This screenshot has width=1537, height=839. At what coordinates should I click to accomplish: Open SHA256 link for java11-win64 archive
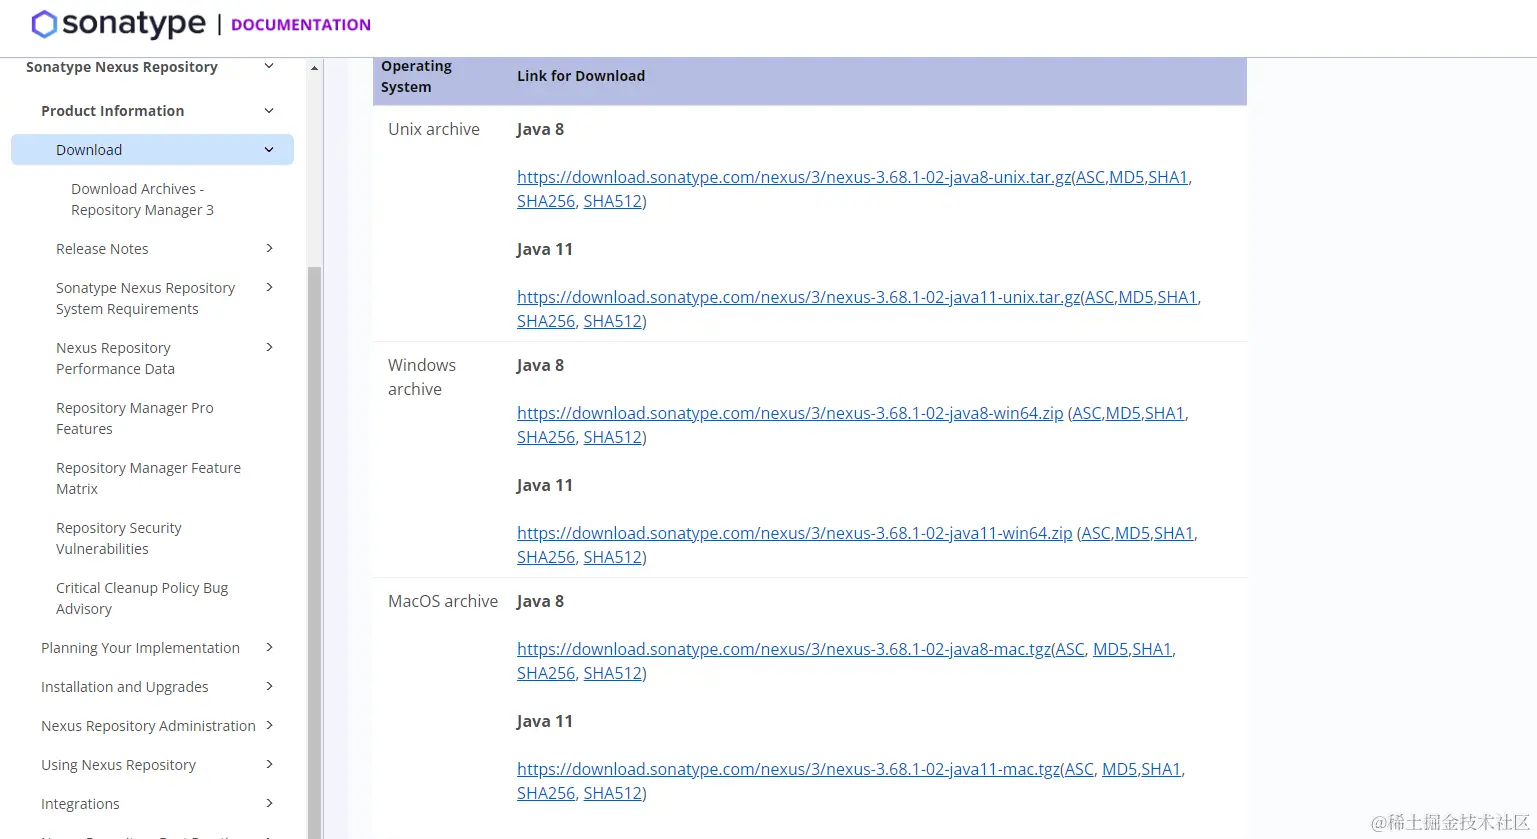coord(546,557)
